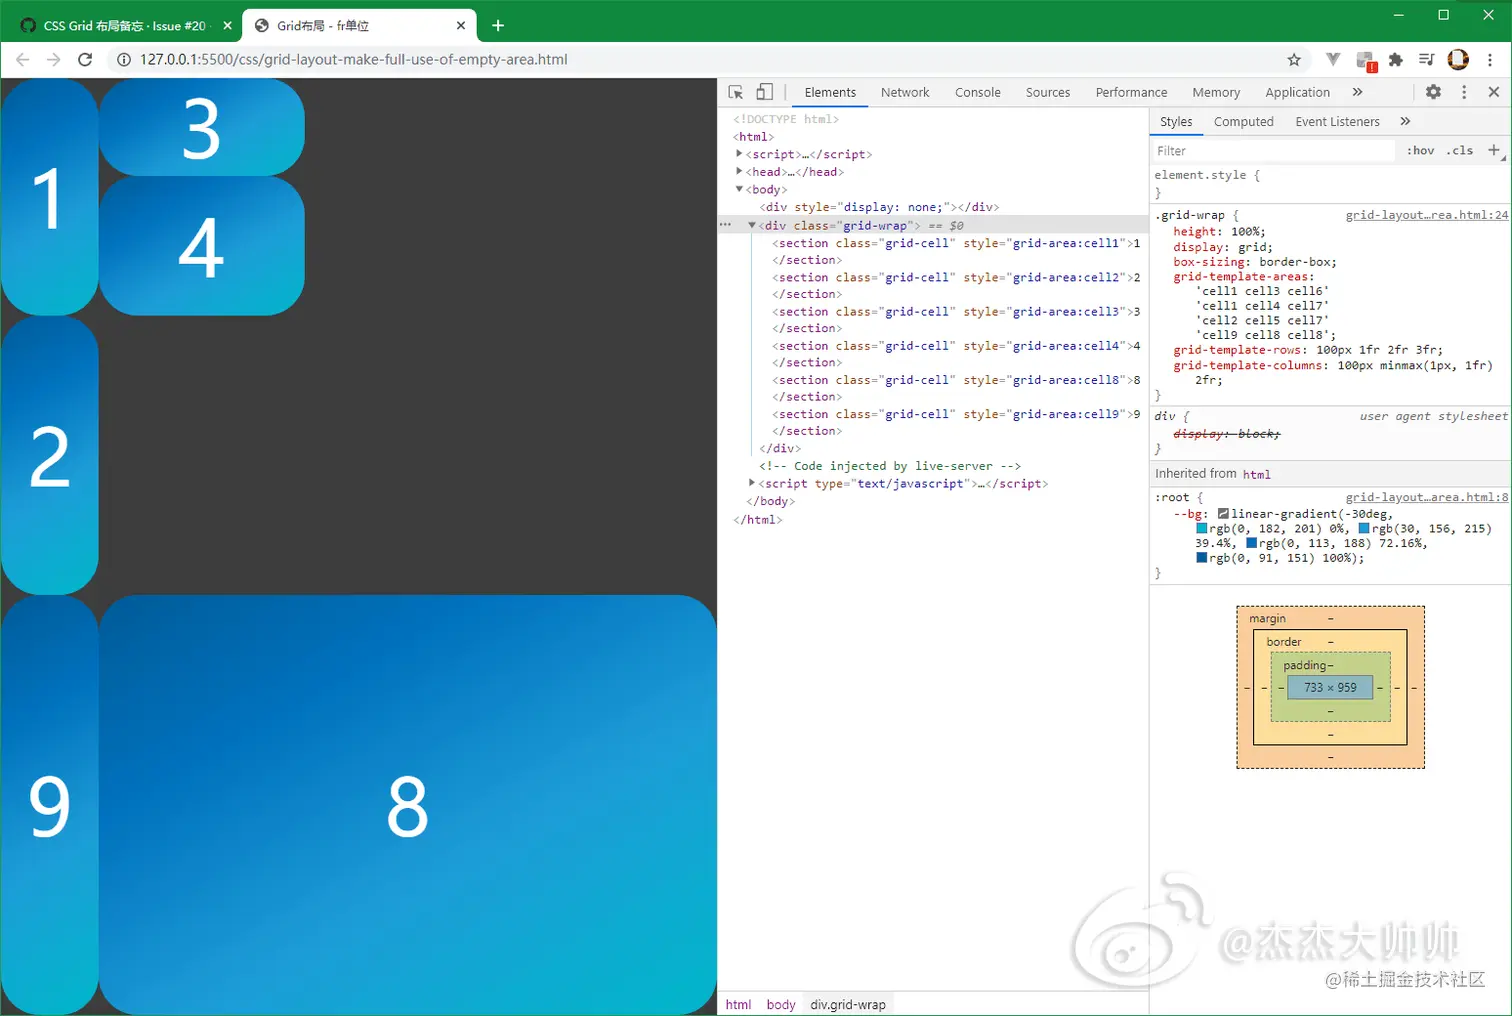The image size is (1512, 1016).
Task: Close the CSS Grid Issue #20 tab
Action: click(227, 26)
